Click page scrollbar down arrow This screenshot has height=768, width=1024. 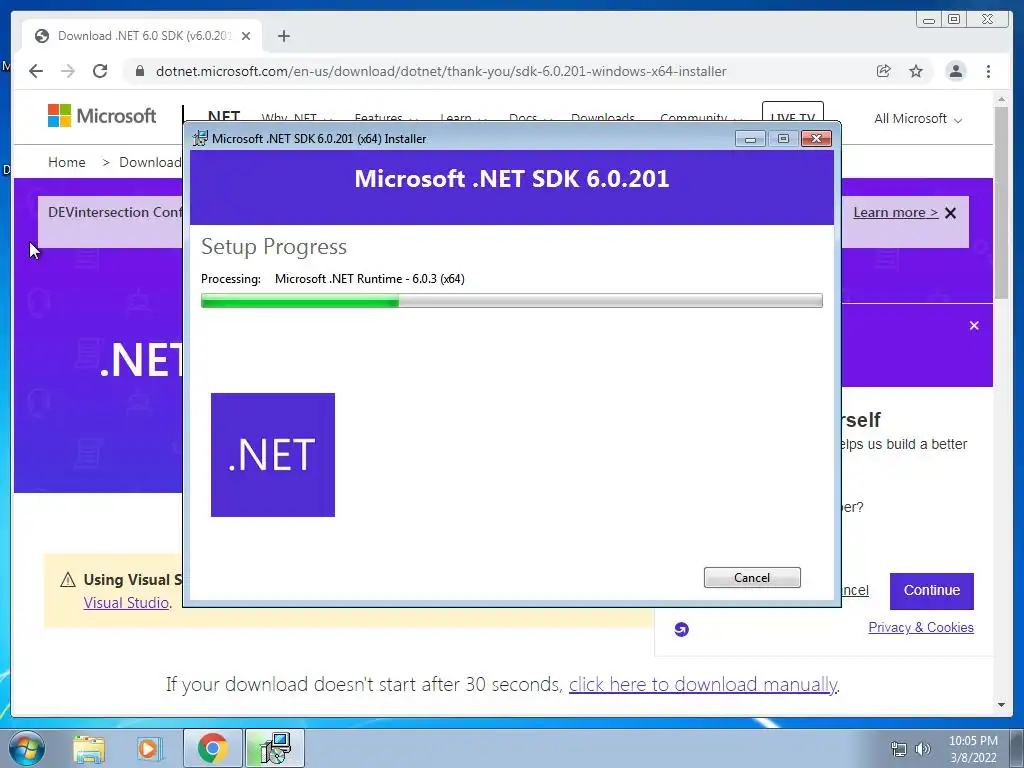coord(1001,705)
